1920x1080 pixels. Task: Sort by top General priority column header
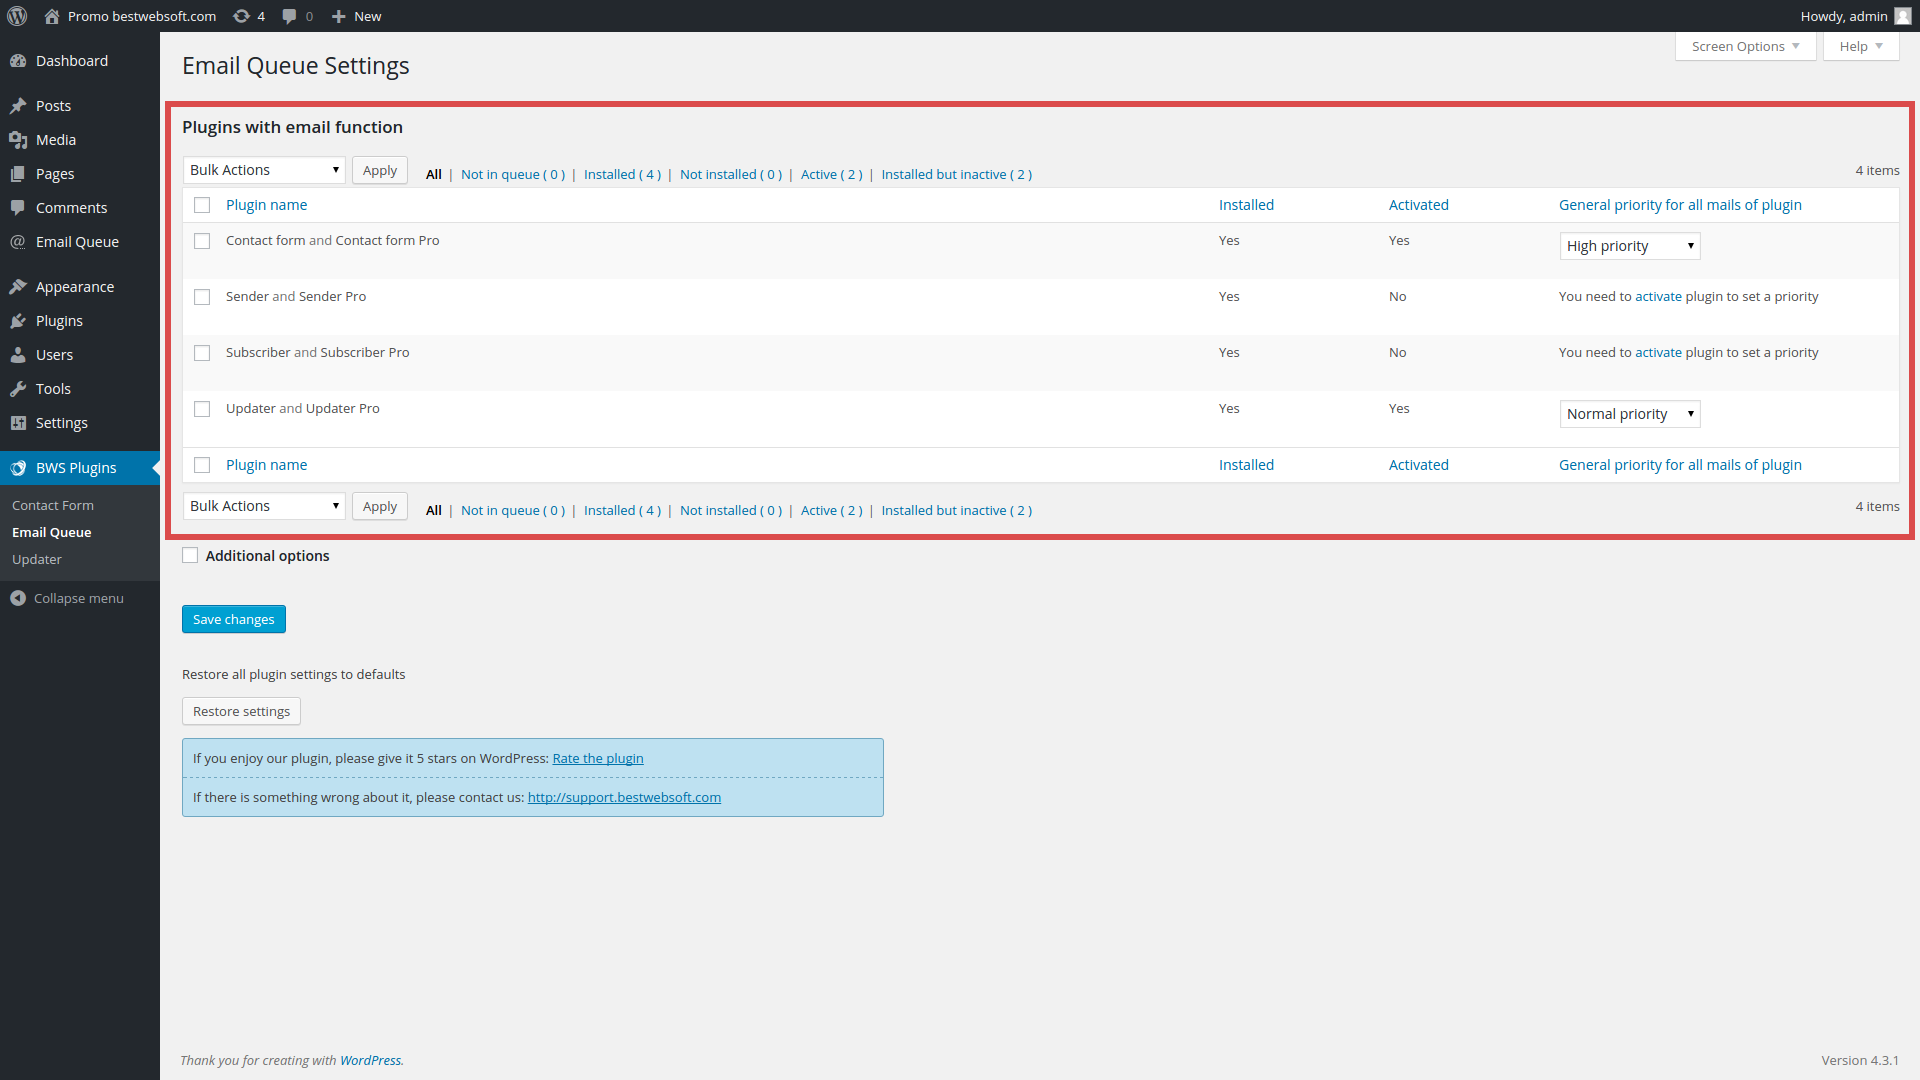pos(1680,205)
